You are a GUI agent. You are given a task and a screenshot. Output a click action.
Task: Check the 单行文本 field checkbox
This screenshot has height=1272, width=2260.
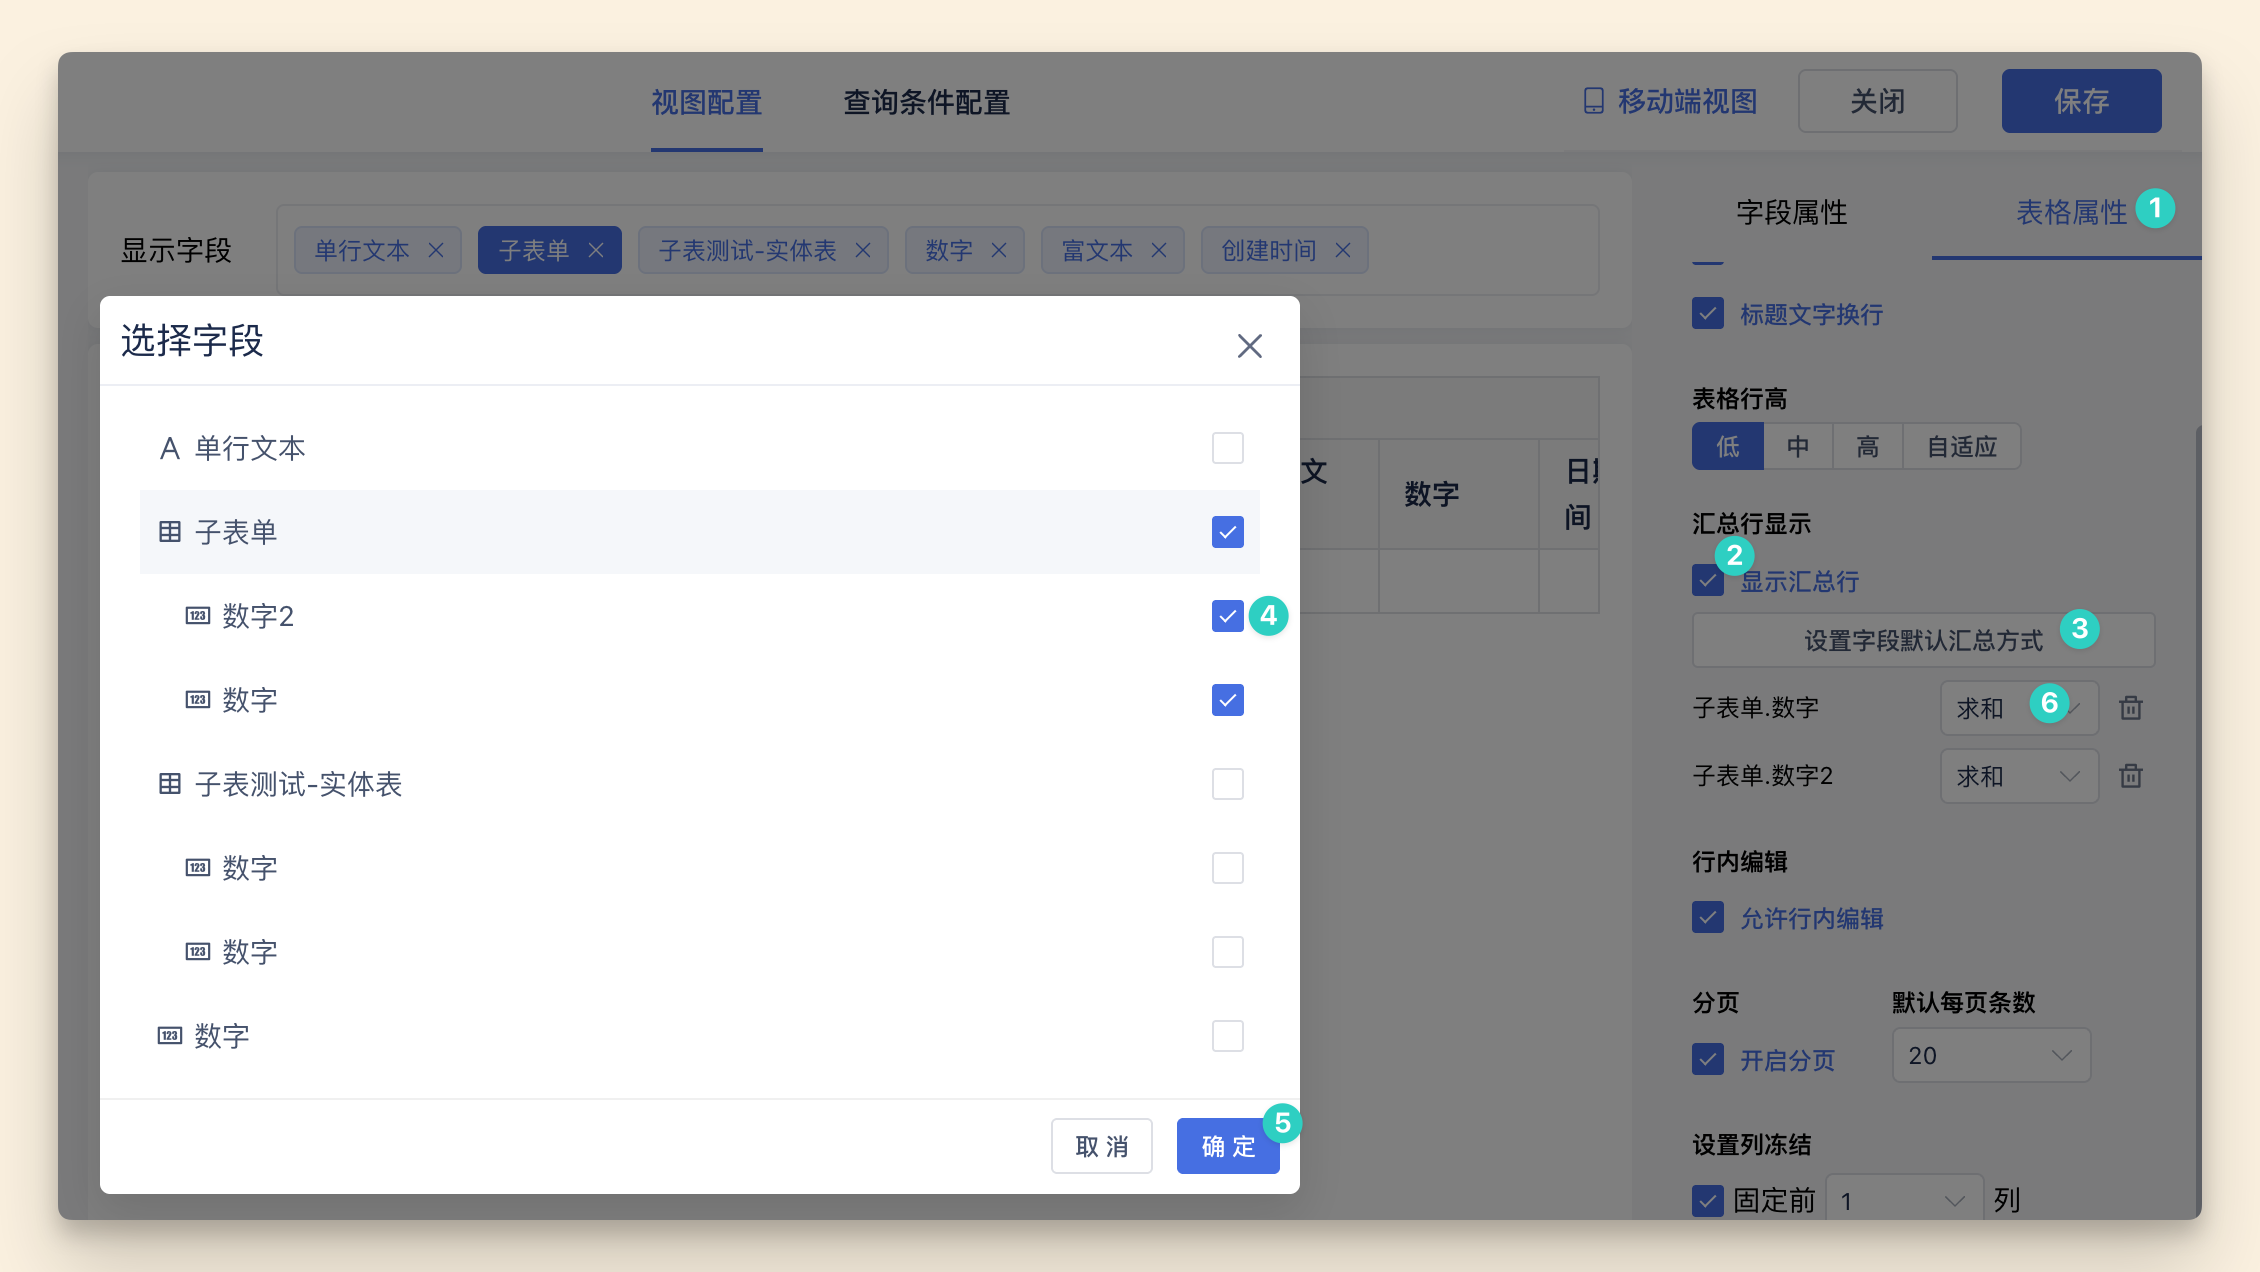click(1227, 448)
